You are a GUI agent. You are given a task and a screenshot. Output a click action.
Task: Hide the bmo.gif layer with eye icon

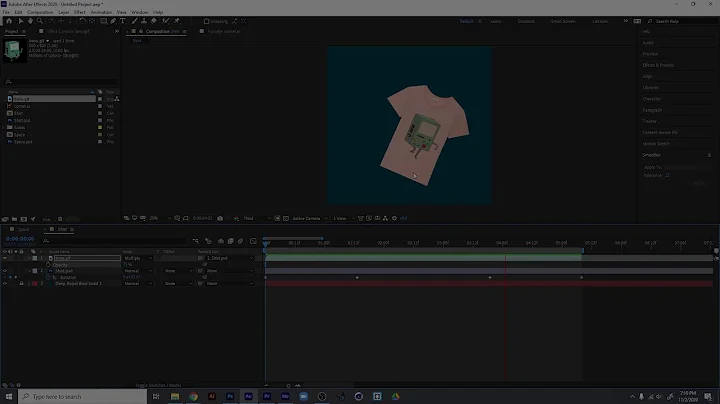5,258
